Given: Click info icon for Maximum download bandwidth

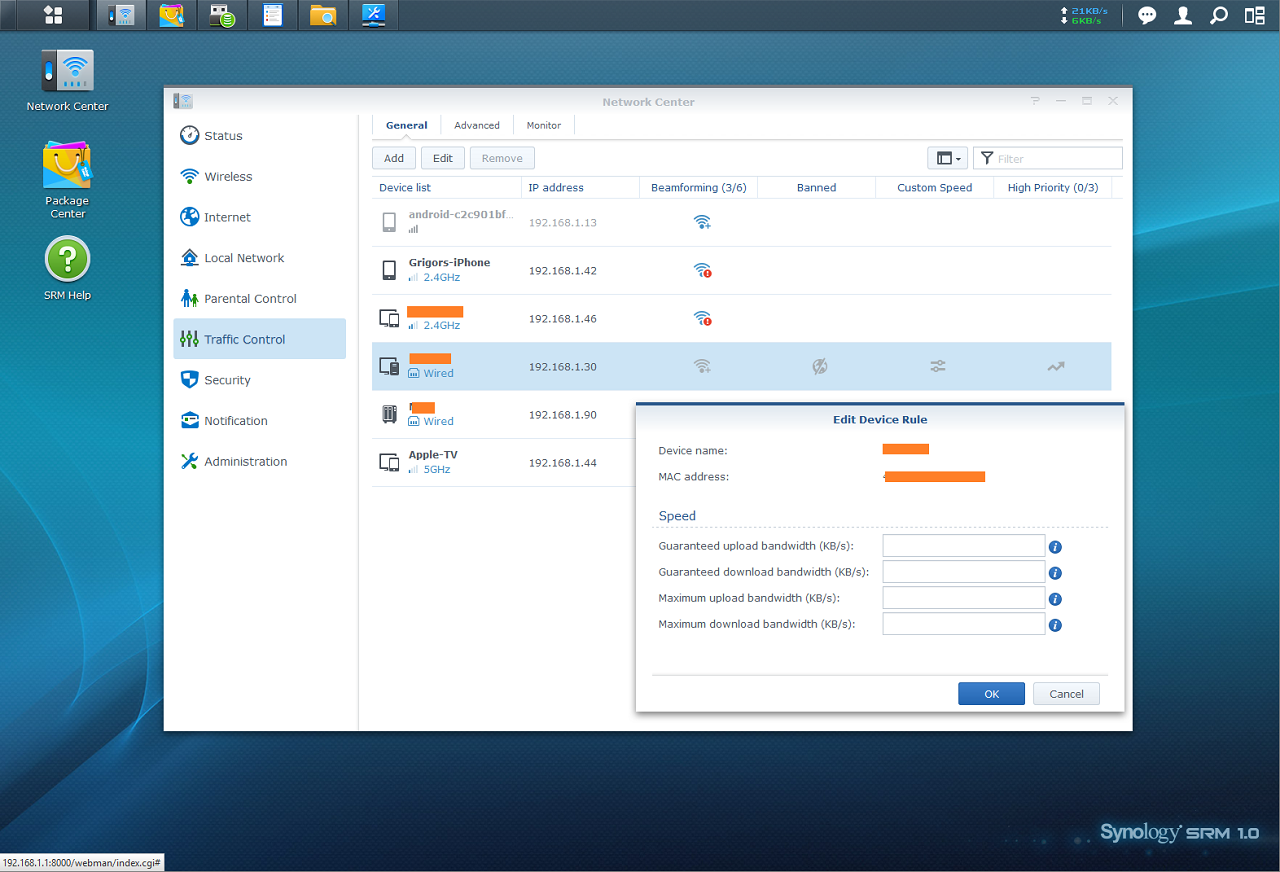Looking at the screenshot, I should coord(1055,625).
